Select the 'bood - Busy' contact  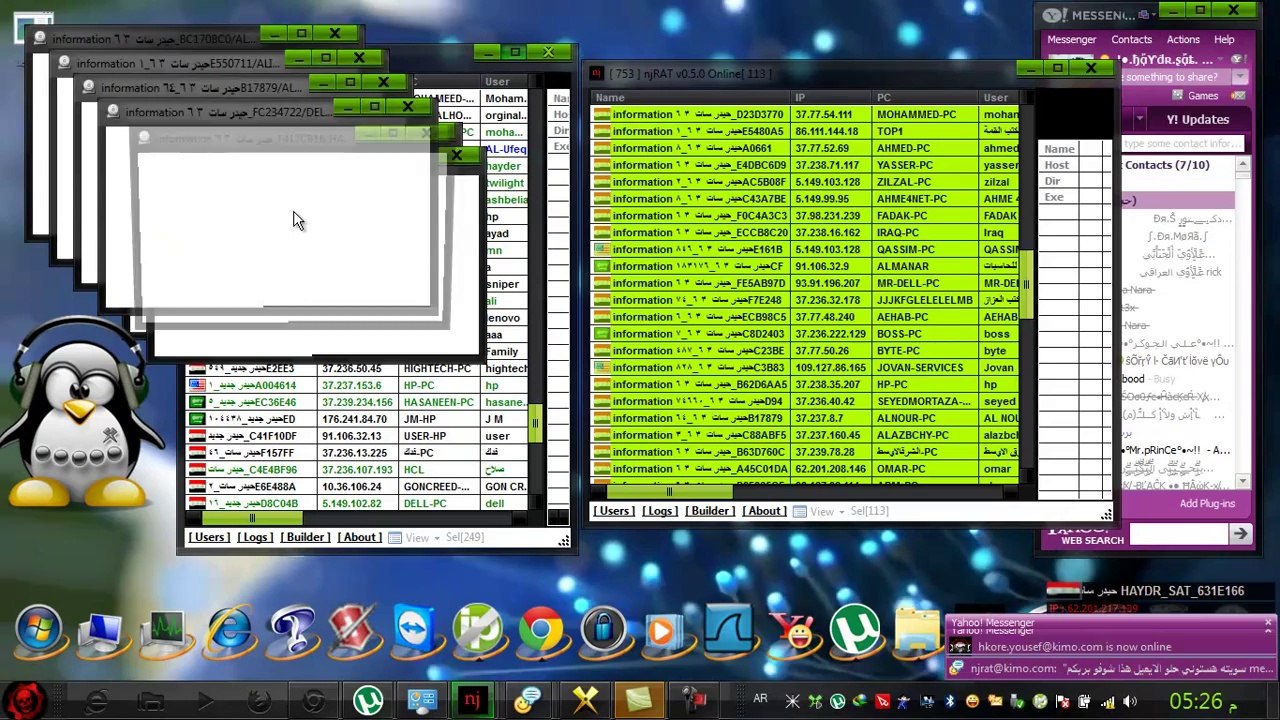(x=1149, y=380)
